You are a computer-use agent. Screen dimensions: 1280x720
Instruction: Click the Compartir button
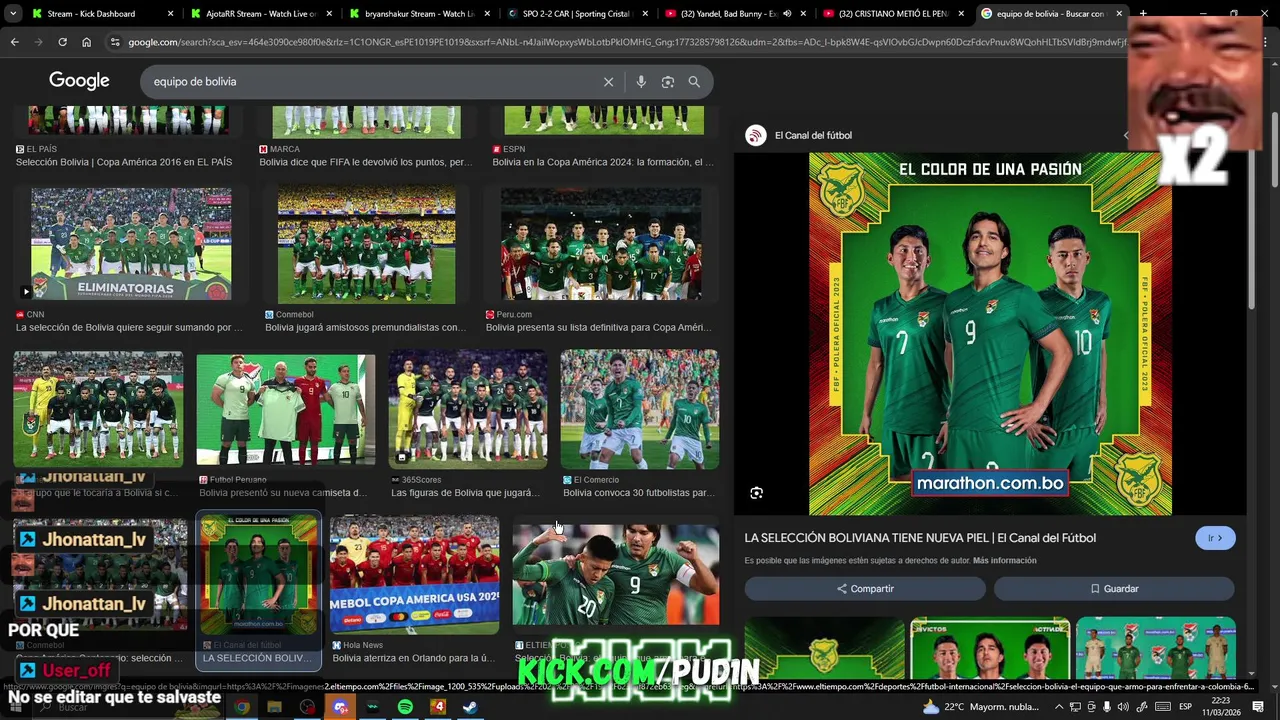[x=865, y=589]
